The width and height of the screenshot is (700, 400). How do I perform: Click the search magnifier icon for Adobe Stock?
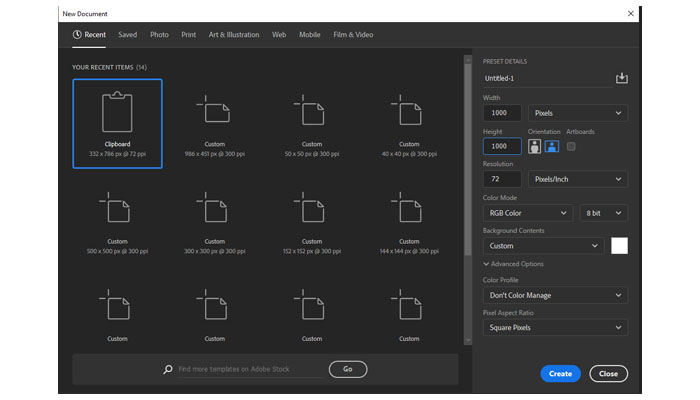pos(168,369)
